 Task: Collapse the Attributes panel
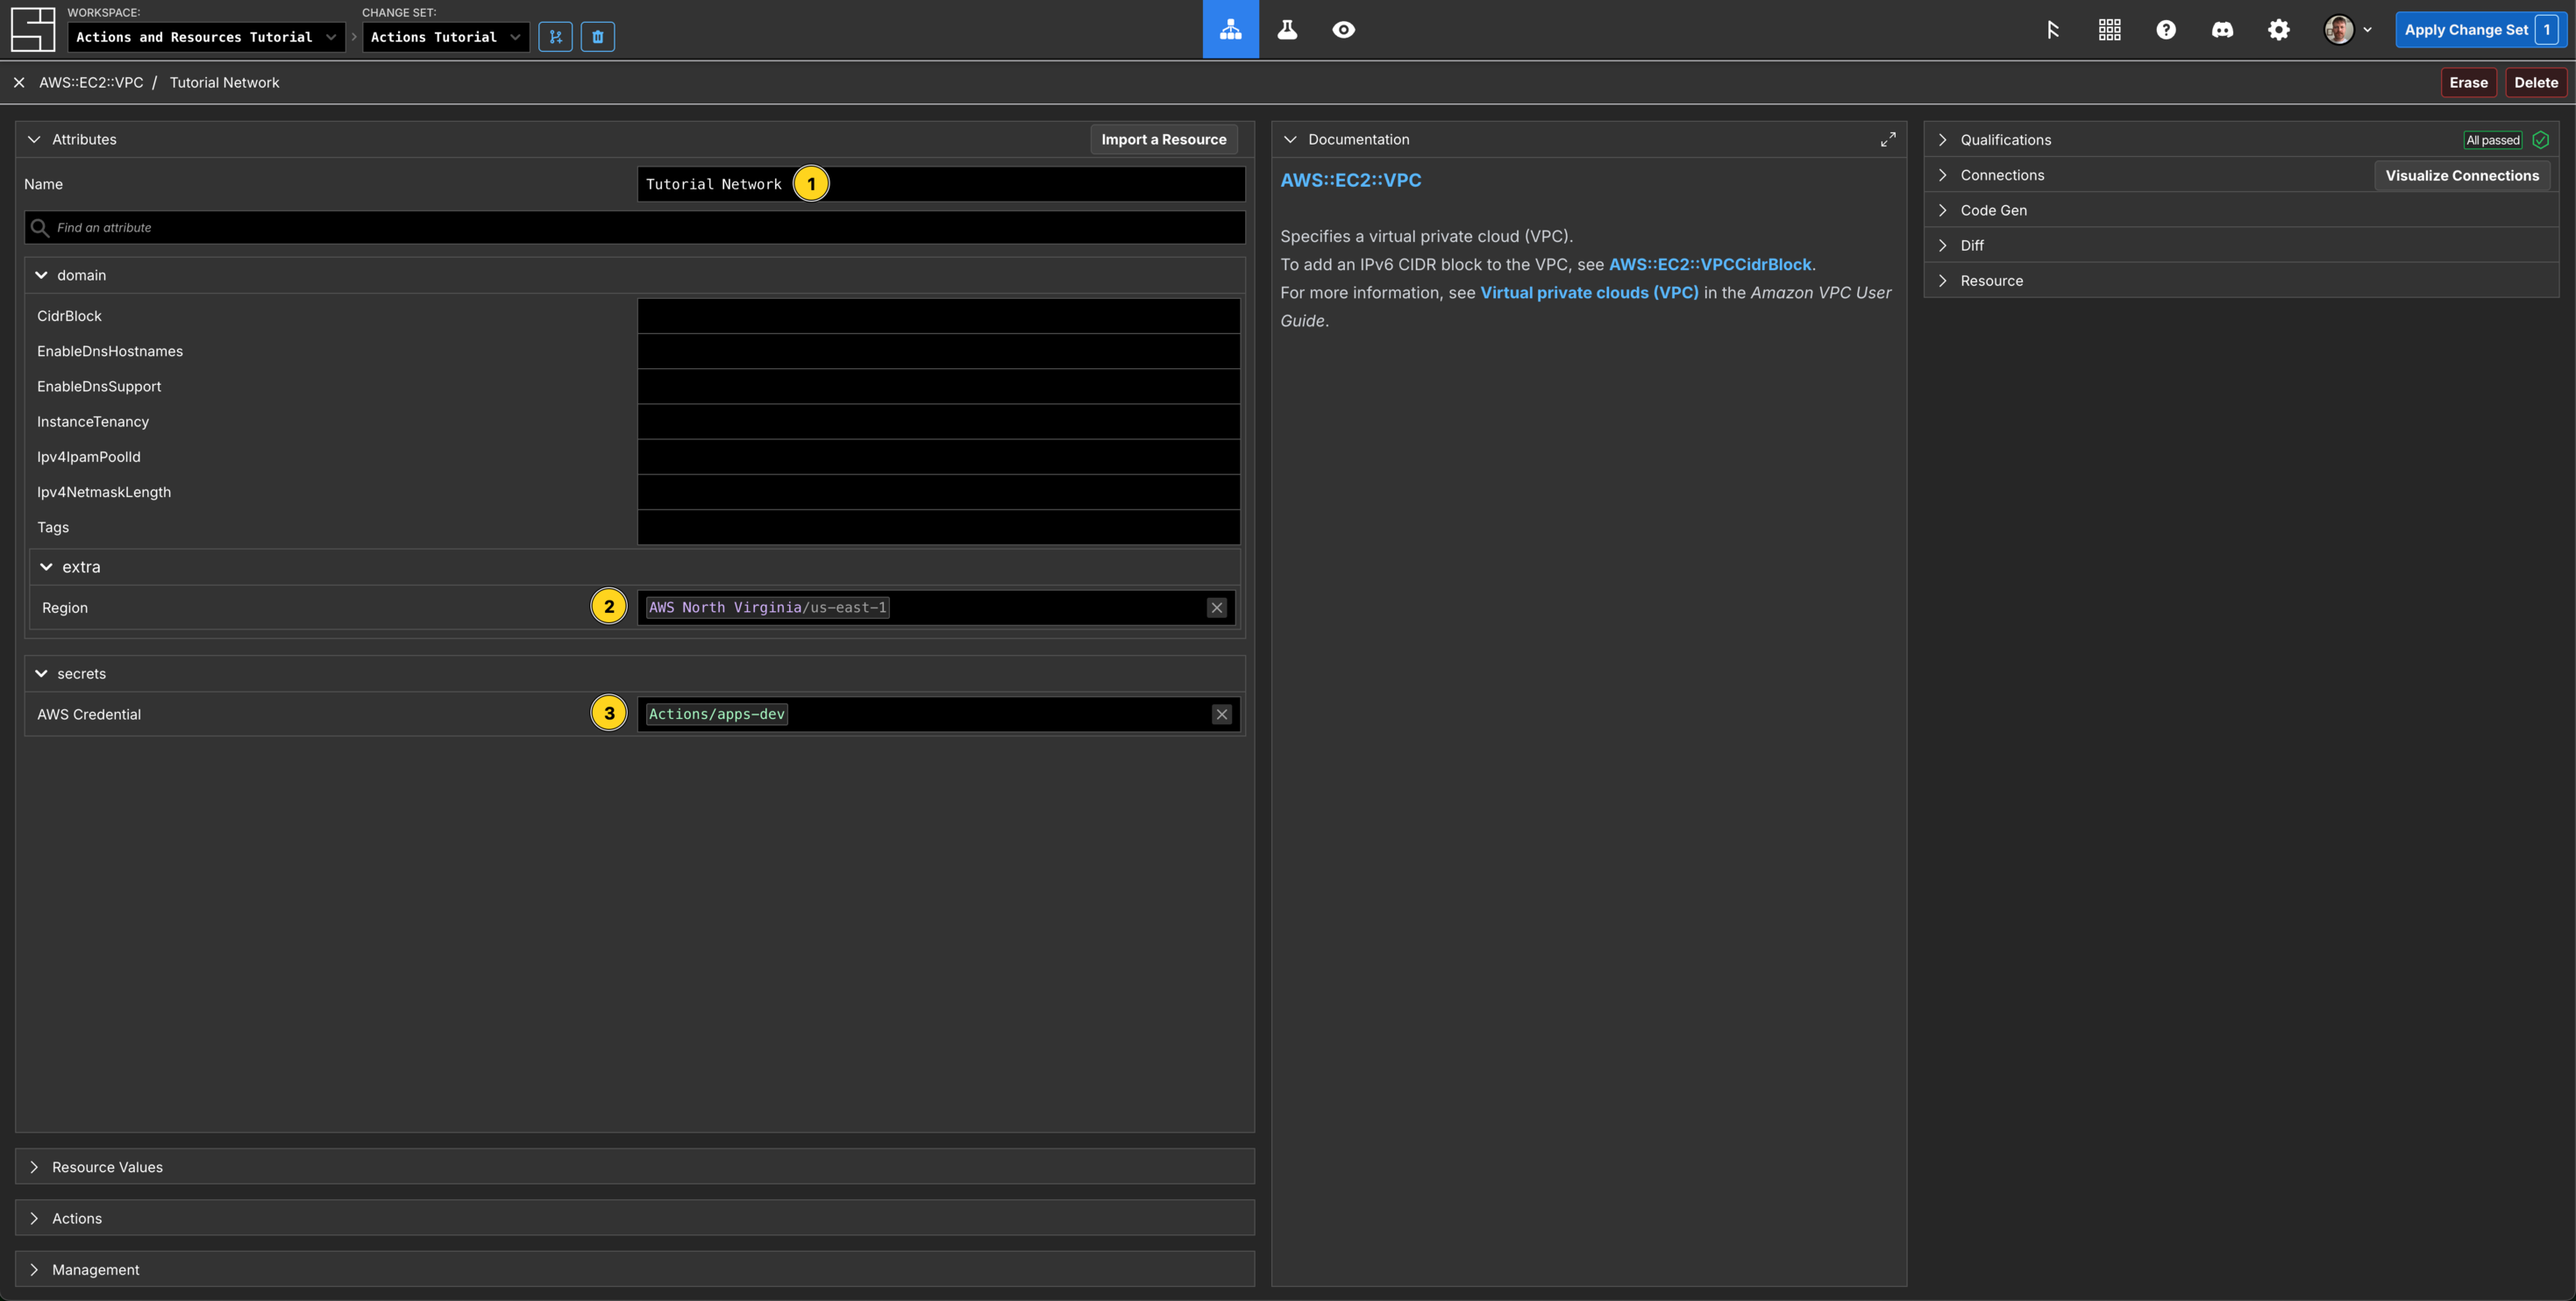[x=34, y=139]
